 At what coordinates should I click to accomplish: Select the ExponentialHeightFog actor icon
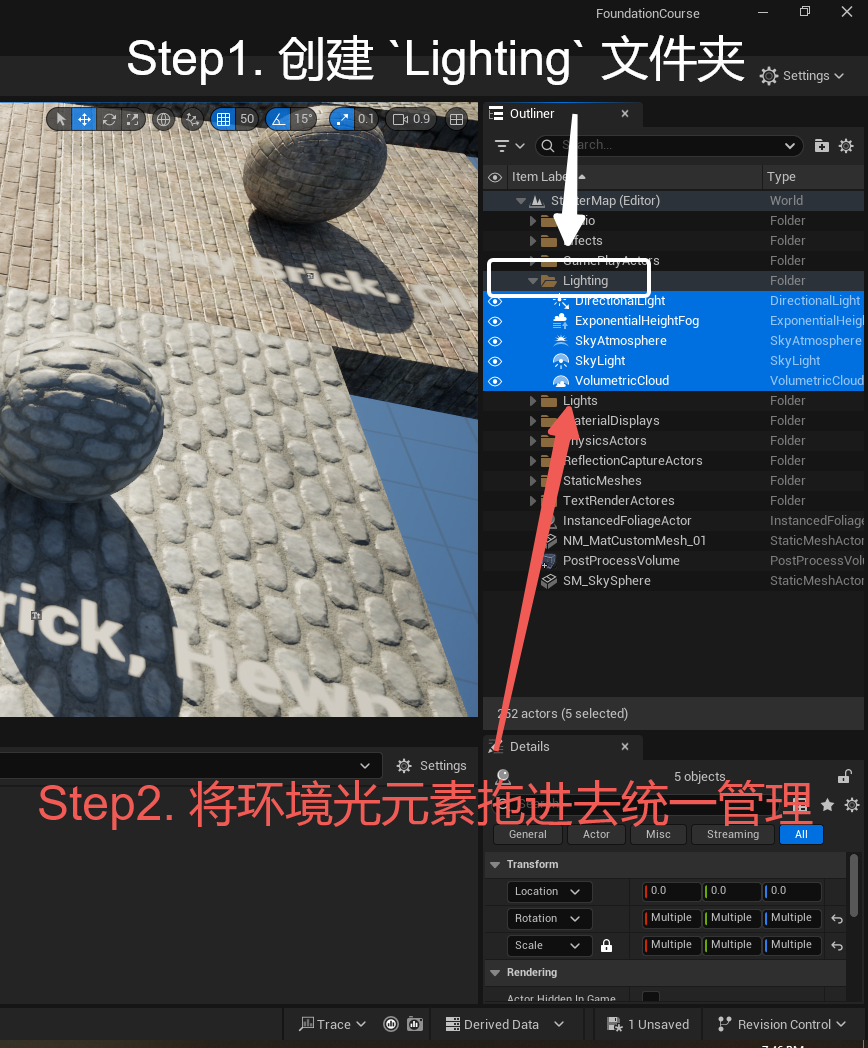coord(561,321)
